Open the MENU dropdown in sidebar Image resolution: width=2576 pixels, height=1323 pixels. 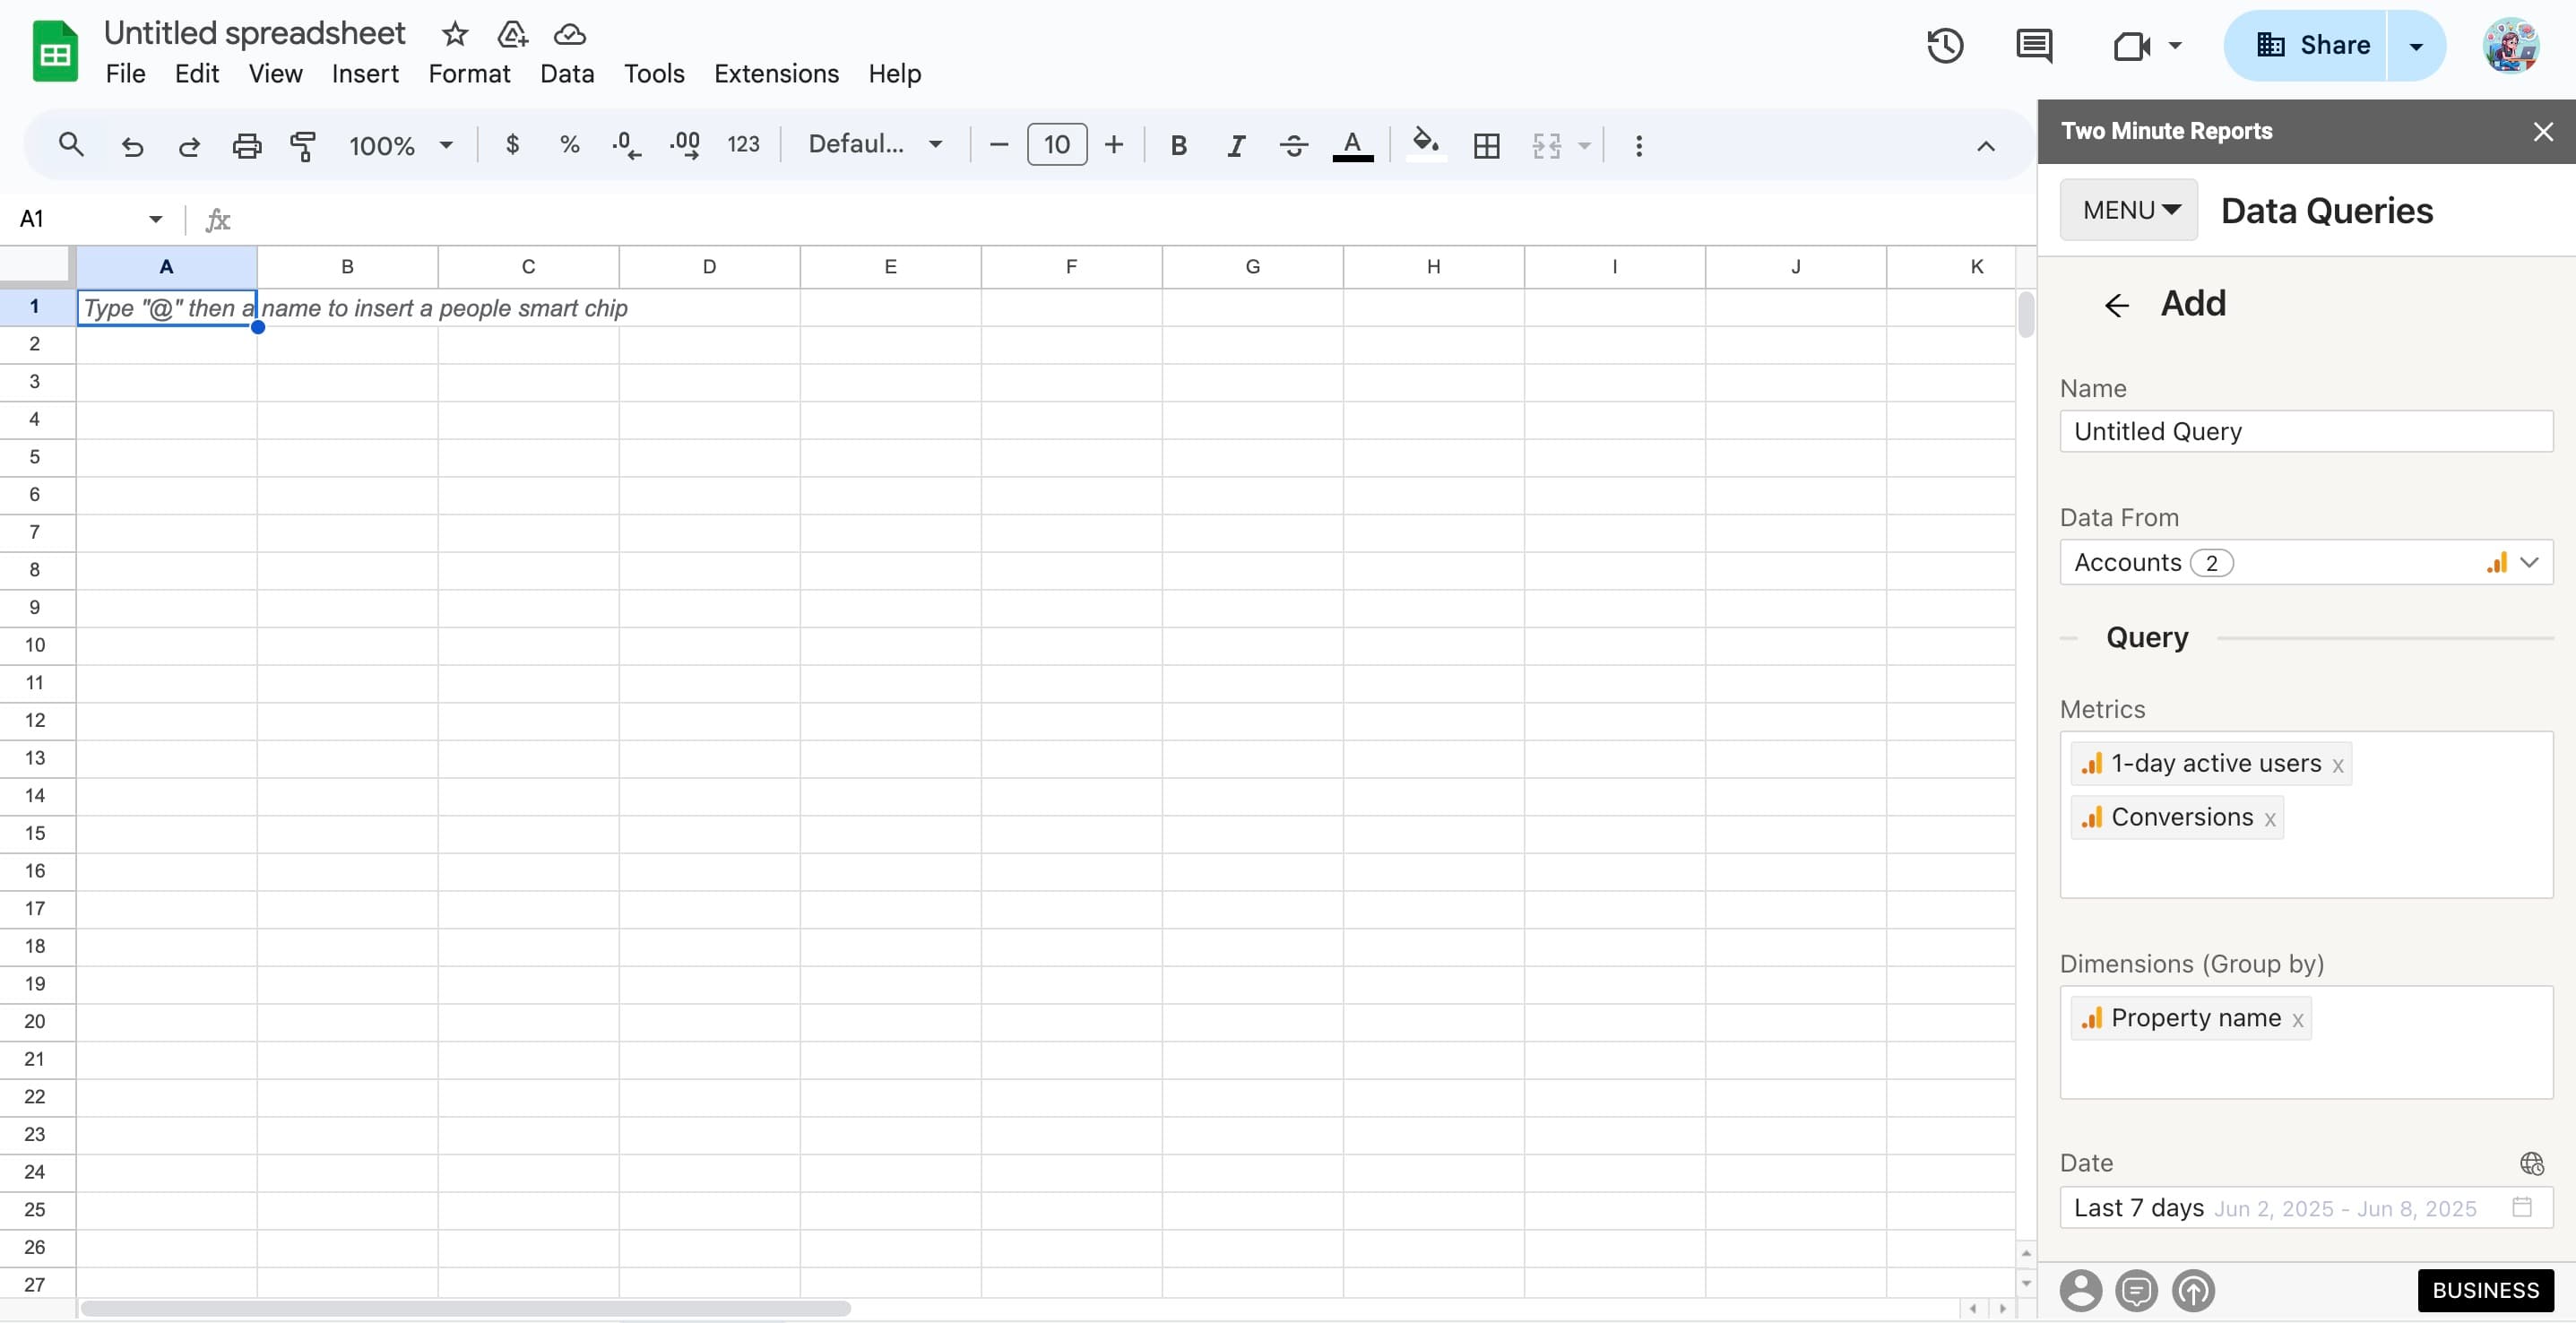pos(2129,210)
